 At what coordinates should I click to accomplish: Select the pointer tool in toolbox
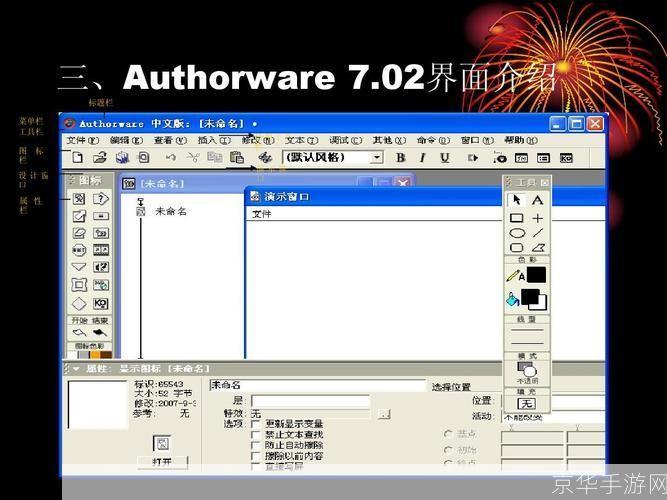517,200
